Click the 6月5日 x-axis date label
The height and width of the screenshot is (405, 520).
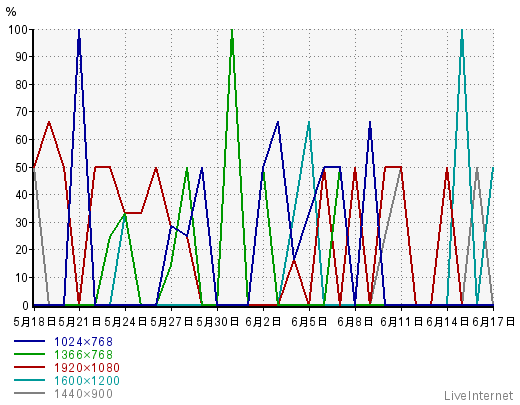point(309,322)
